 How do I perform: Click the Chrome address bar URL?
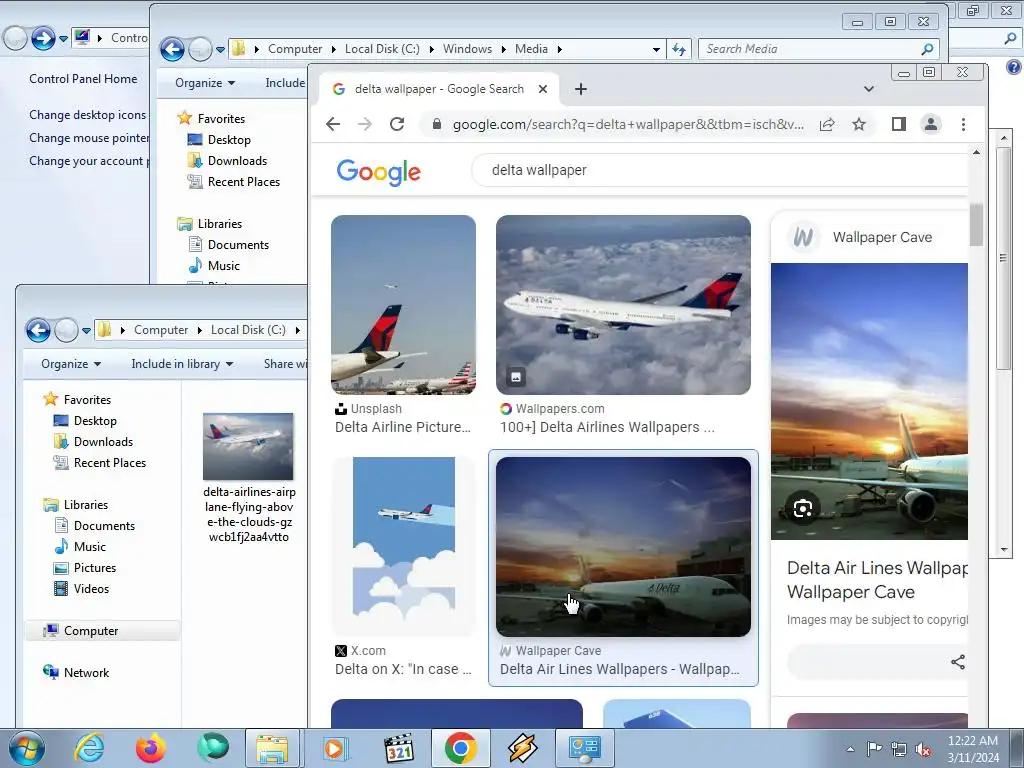628,124
